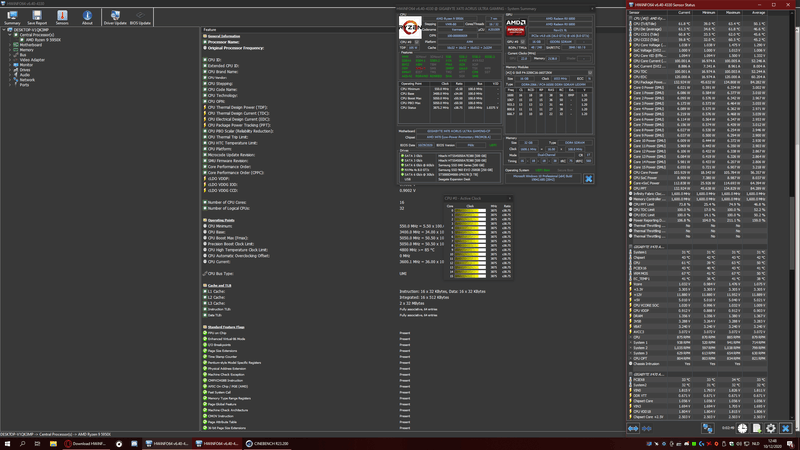Expand the Motherboard tree node
Image resolution: width=800 pixels, height=450 pixels.
pos(10,45)
